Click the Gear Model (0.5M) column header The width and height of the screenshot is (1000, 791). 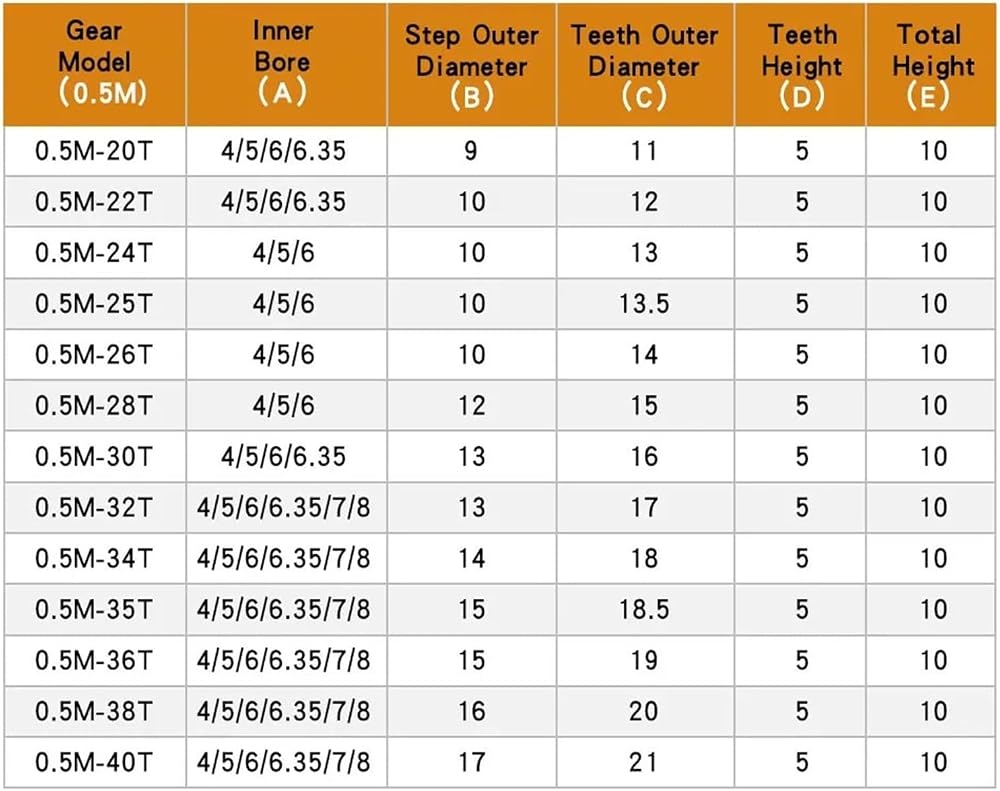(95, 64)
